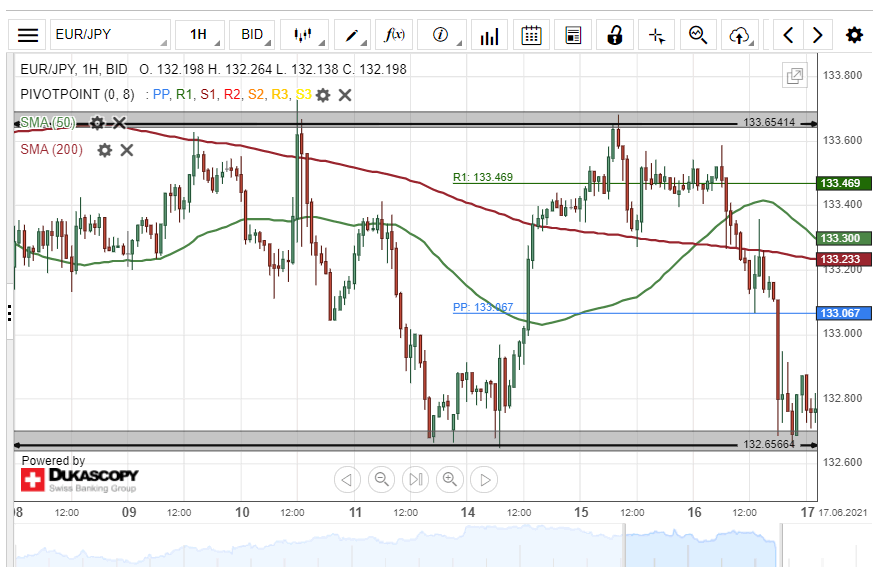Open the hamburger main menu
This screenshot has width=875, height=578.
[28, 35]
